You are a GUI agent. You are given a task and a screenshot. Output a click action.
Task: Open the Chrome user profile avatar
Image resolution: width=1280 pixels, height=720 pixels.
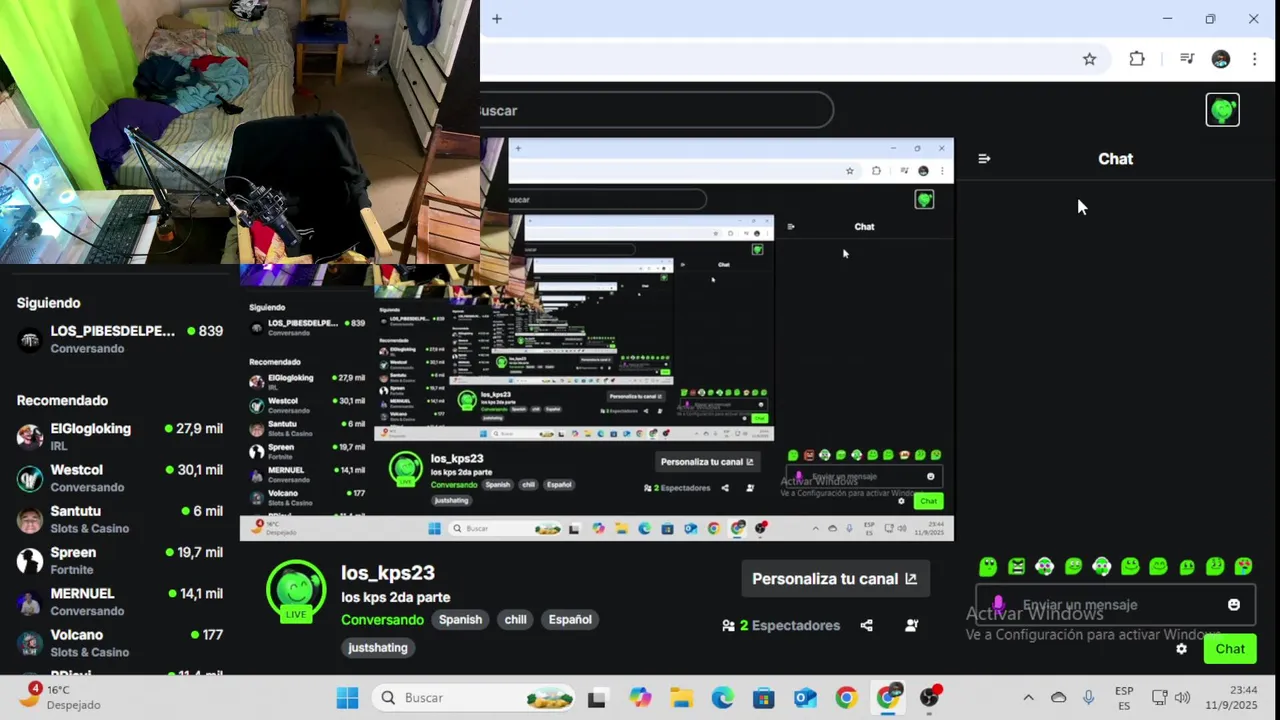1220,59
